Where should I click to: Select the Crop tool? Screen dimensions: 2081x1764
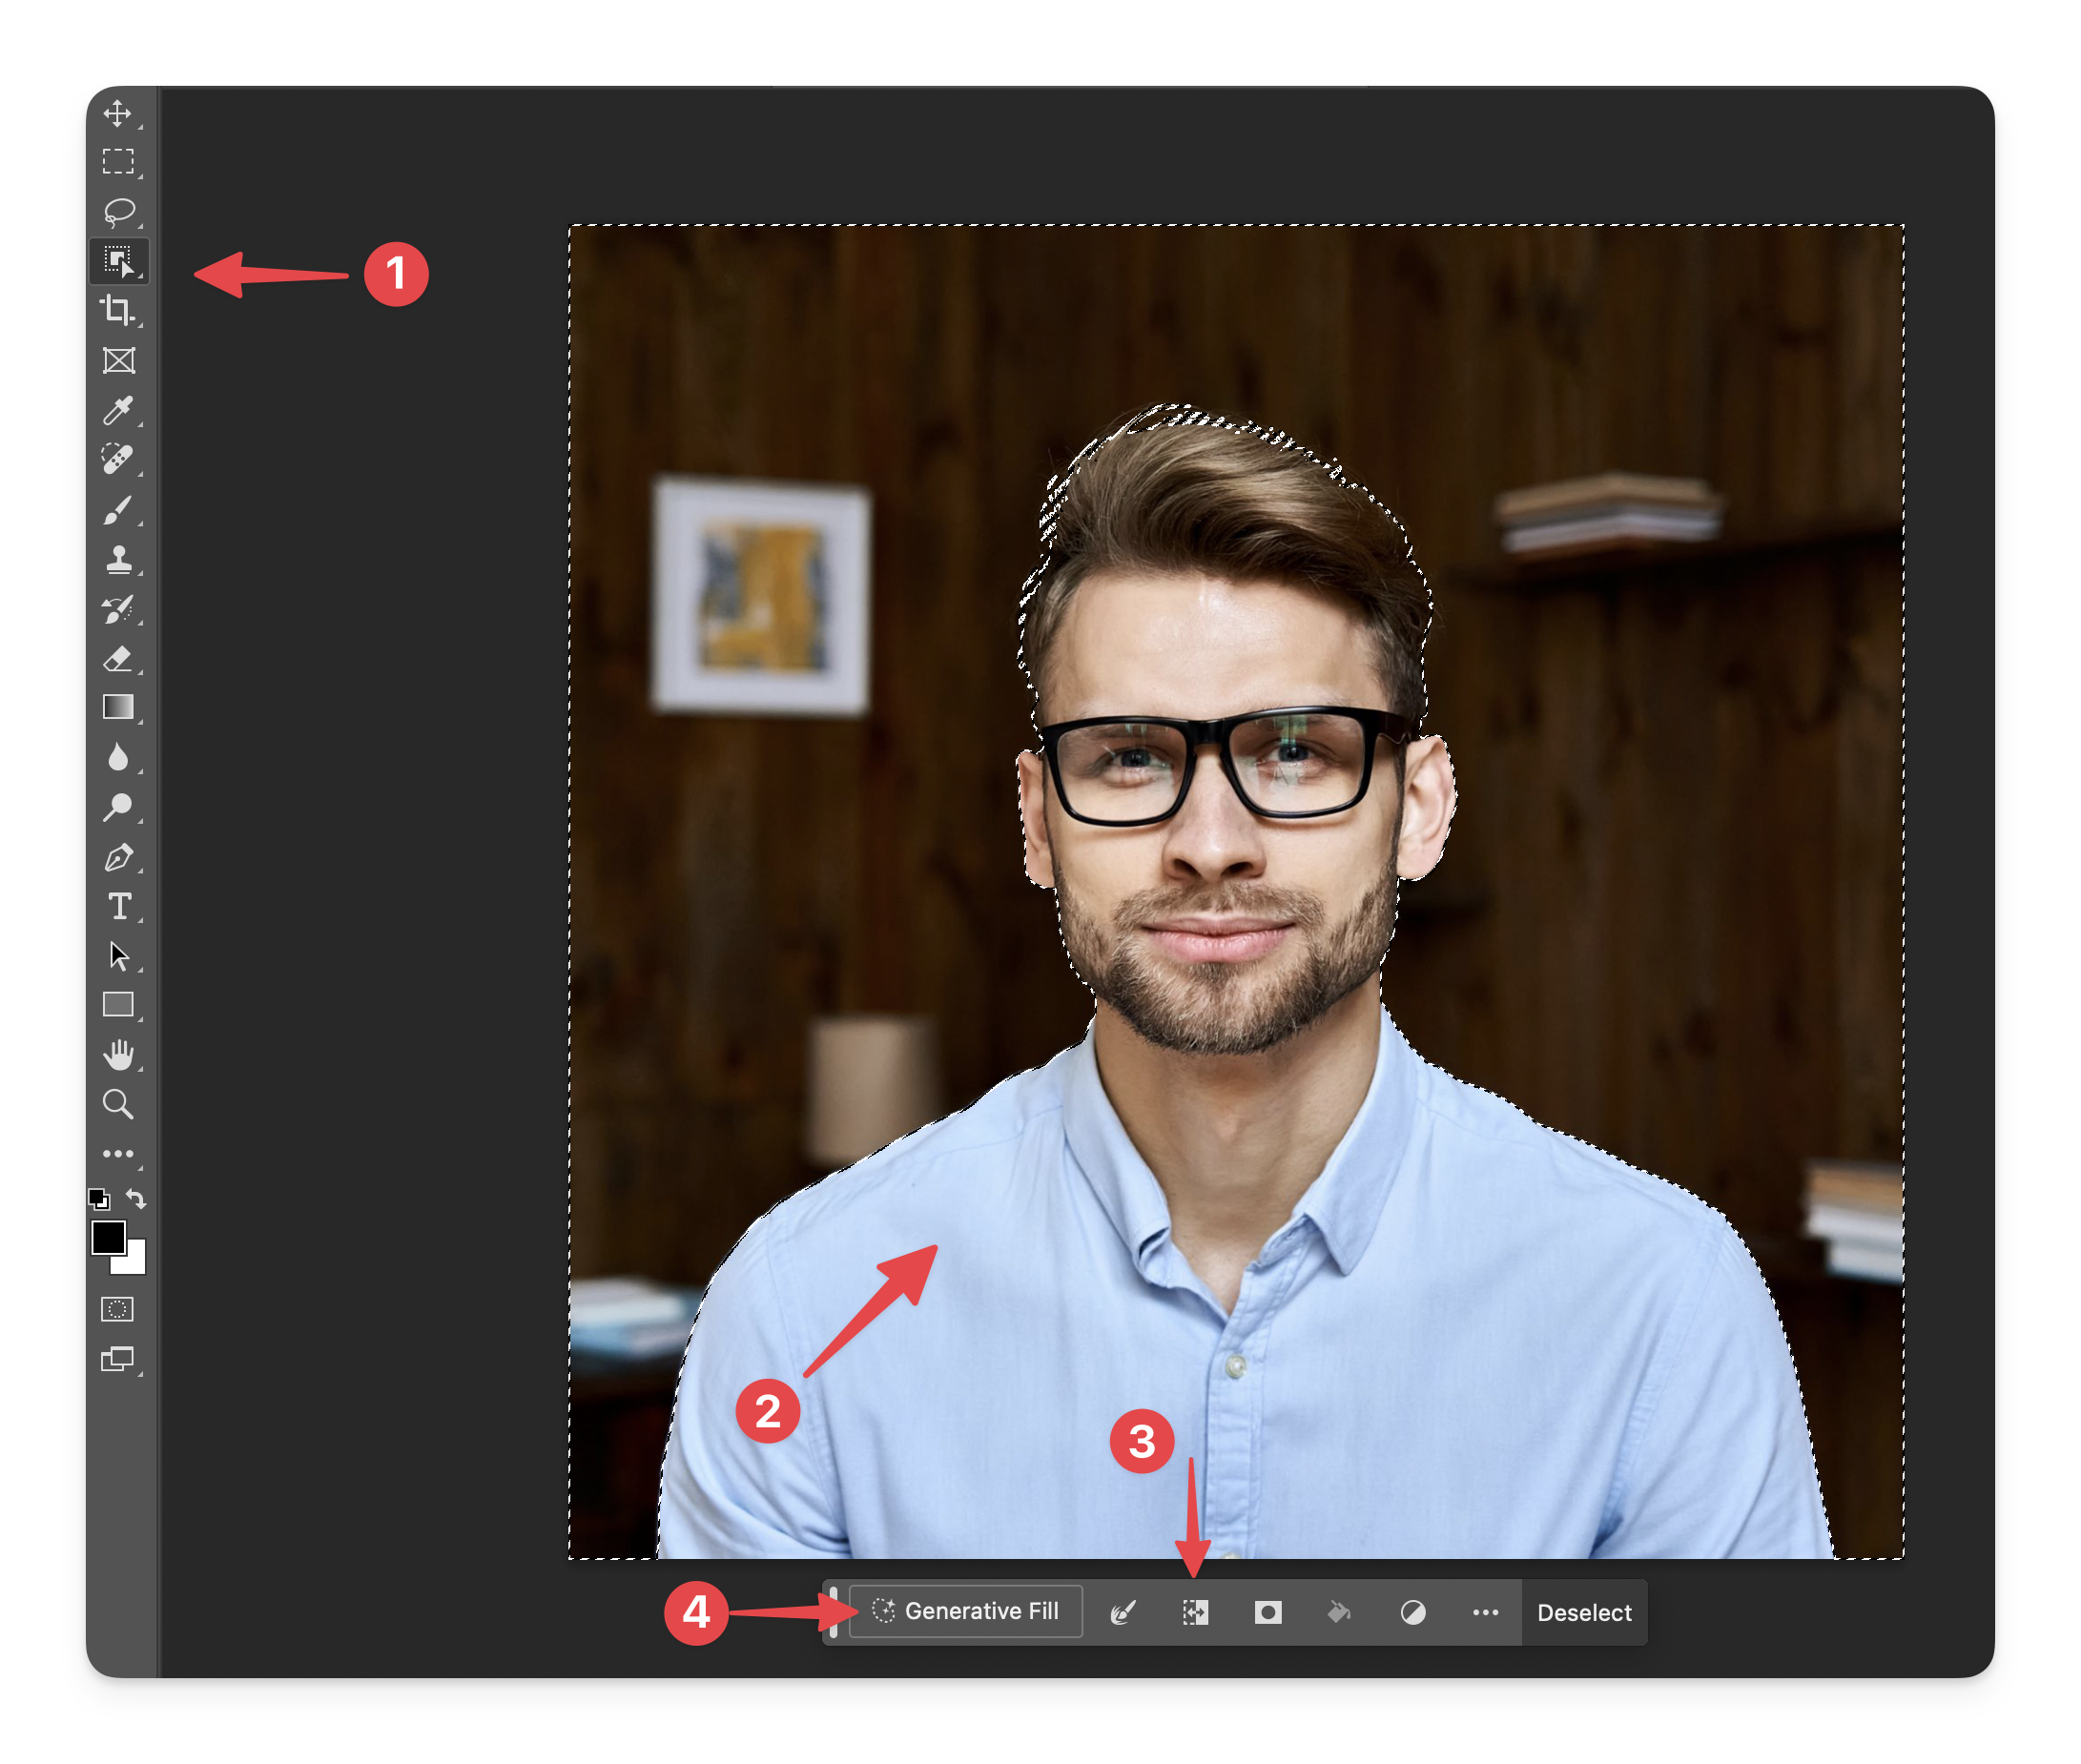(x=118, y=310)
